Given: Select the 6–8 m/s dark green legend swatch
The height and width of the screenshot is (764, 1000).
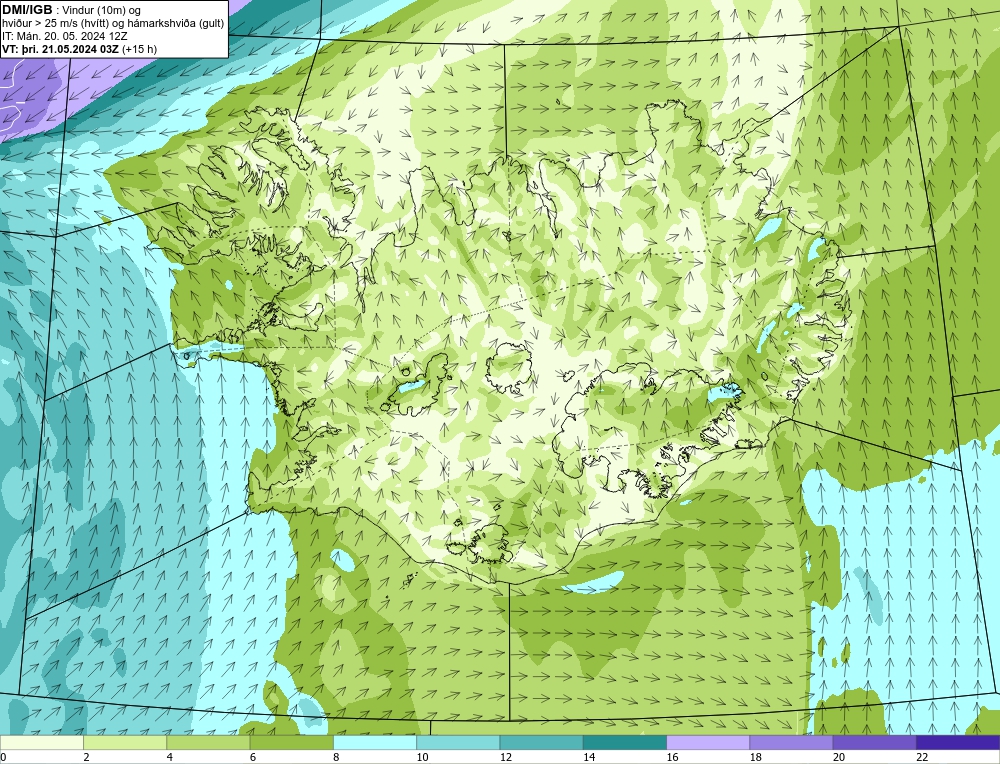Looking at the screenshot, I should tap(291, 743).
